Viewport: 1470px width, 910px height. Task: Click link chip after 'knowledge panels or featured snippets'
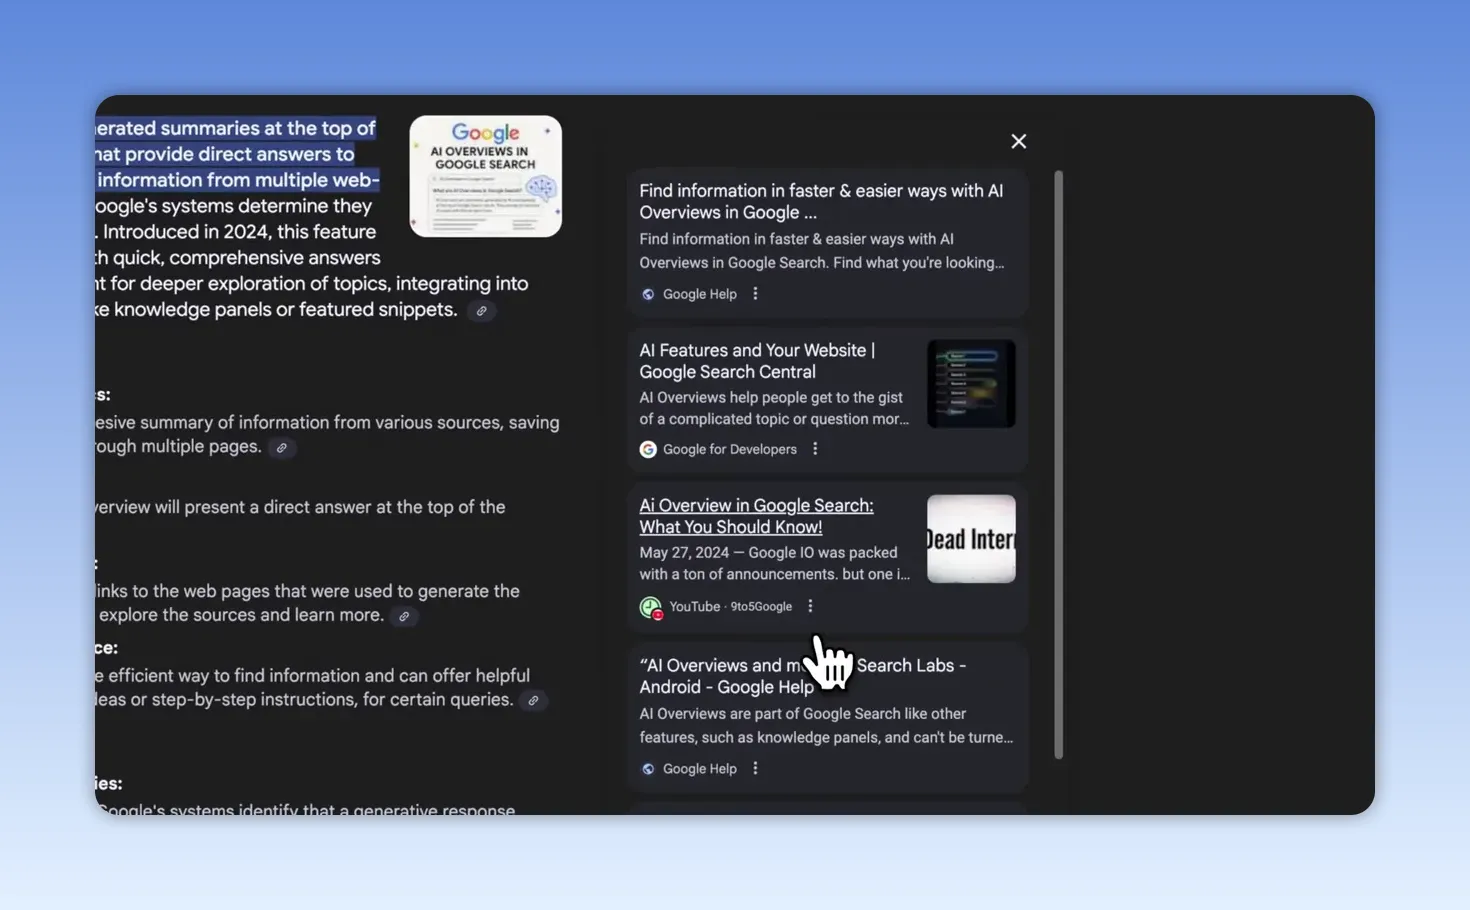click(x=482, y=311)
